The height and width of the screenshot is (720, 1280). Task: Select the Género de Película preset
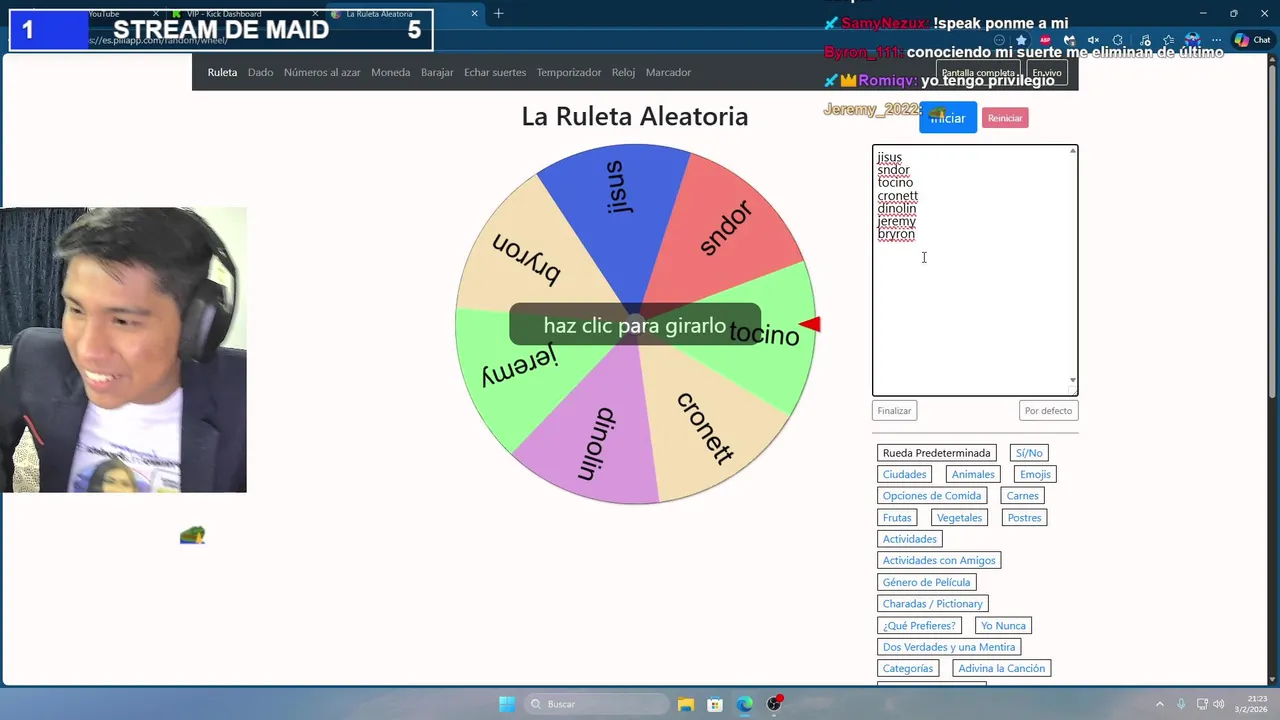pyautogui.click(x=927, y=582)
